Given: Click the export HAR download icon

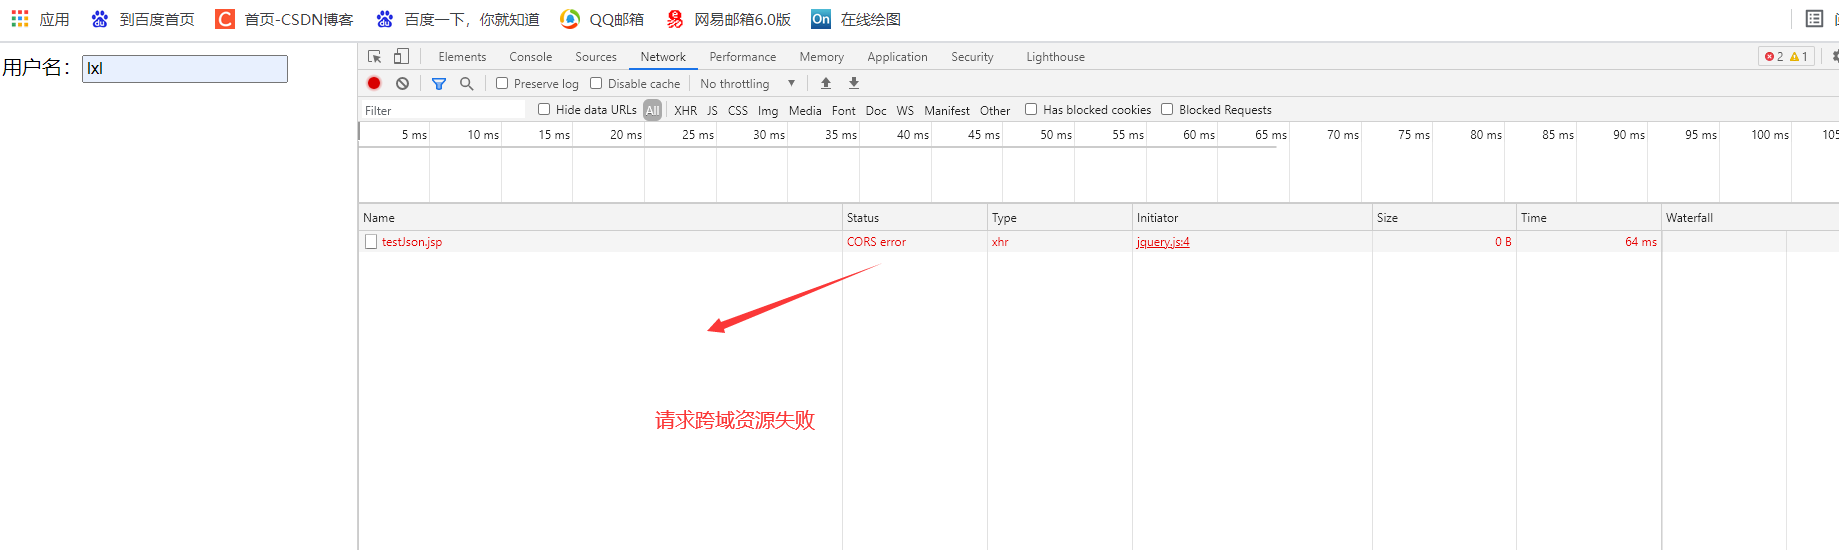Looking at the screenshot, I should tap(854, 84).
